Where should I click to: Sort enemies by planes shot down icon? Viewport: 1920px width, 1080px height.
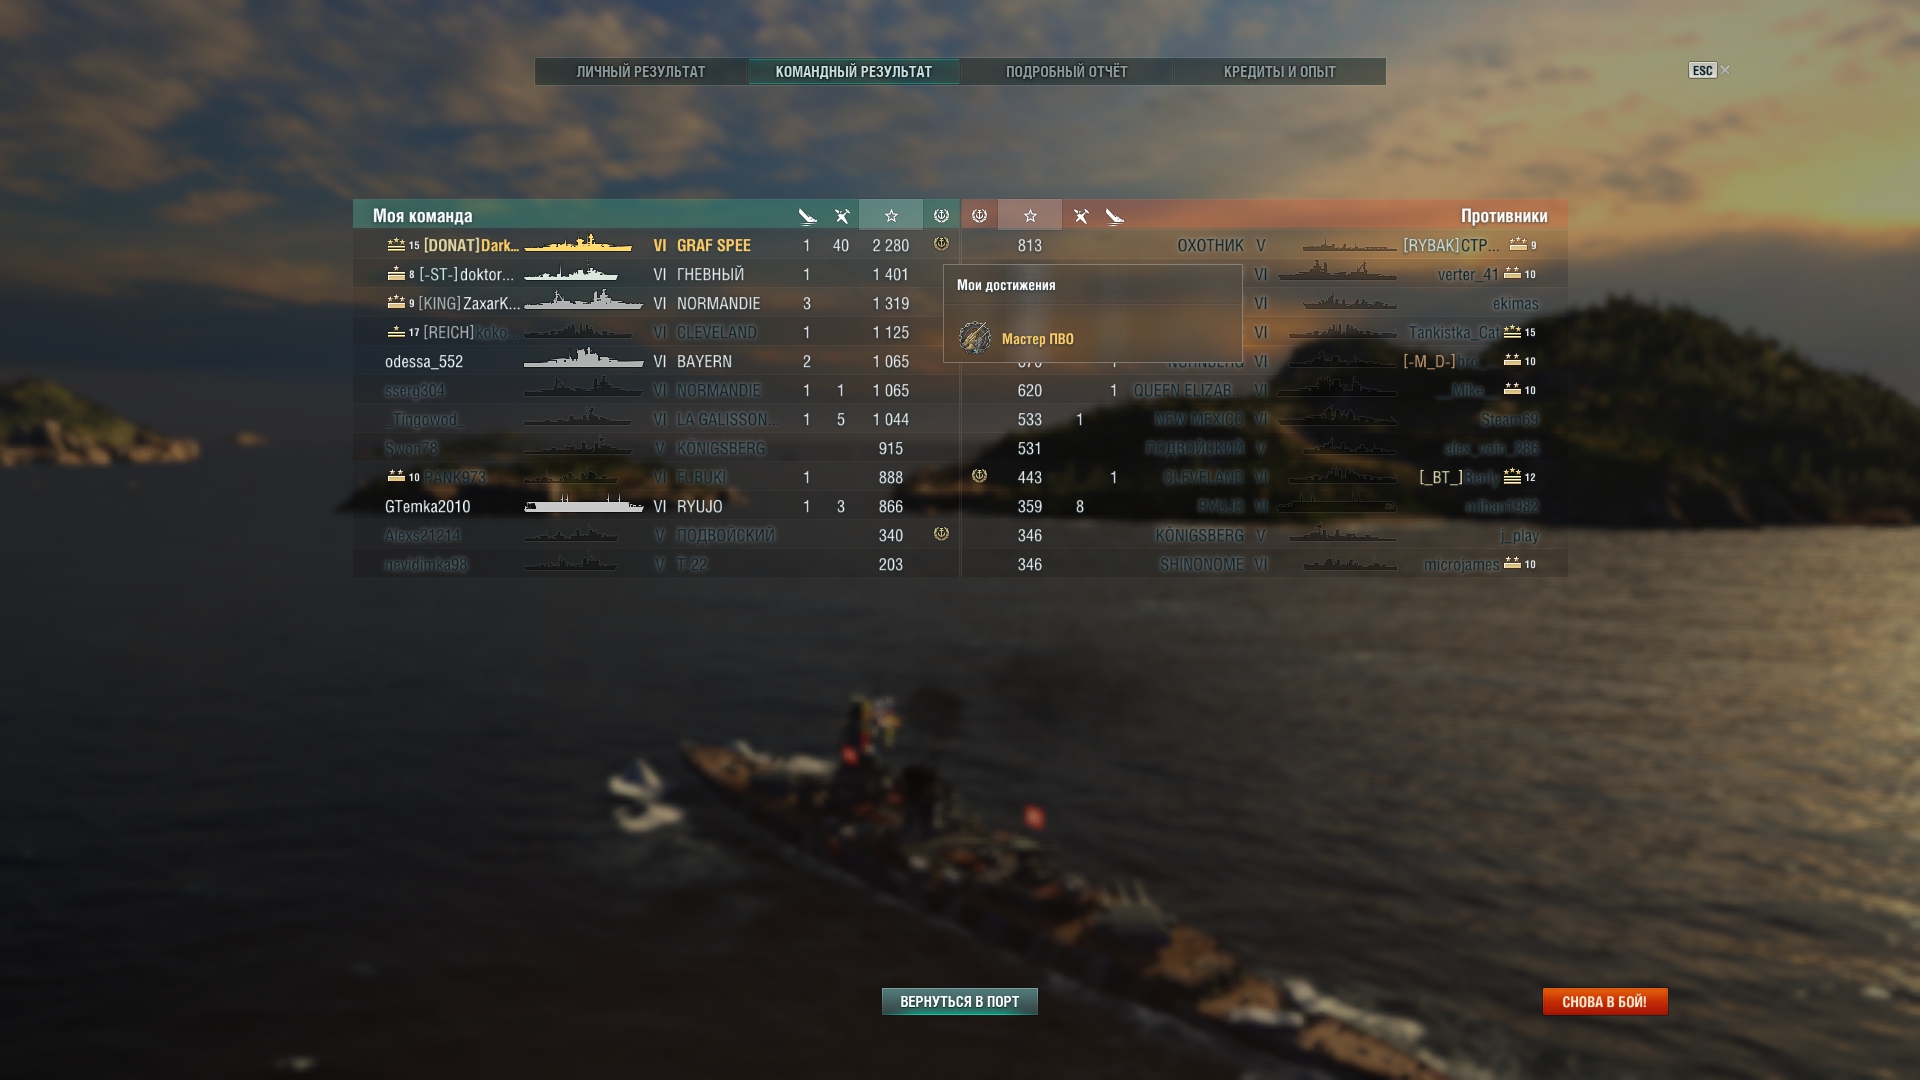[1081, 216]
